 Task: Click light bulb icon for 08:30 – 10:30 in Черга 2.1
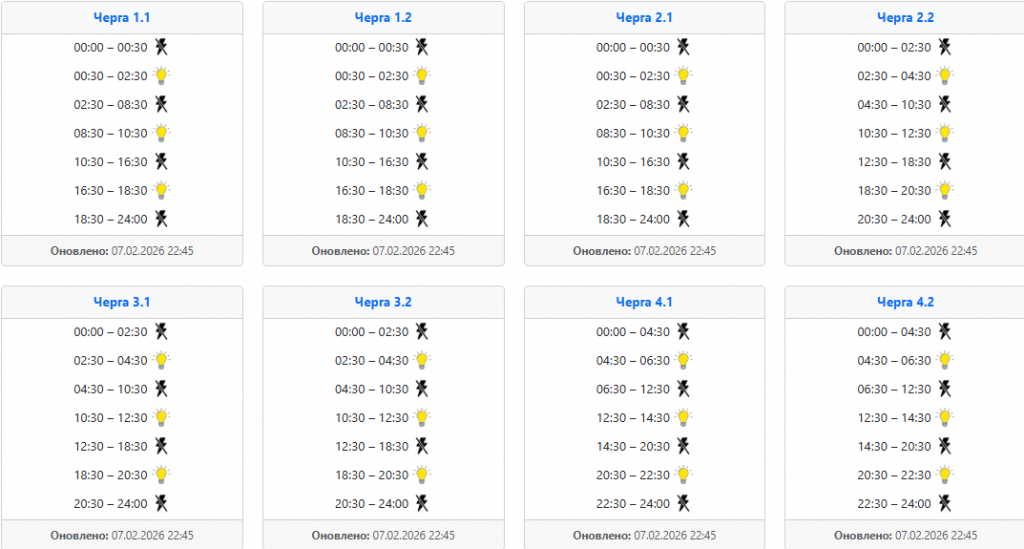pyautogui.click(x=684, y=133)
